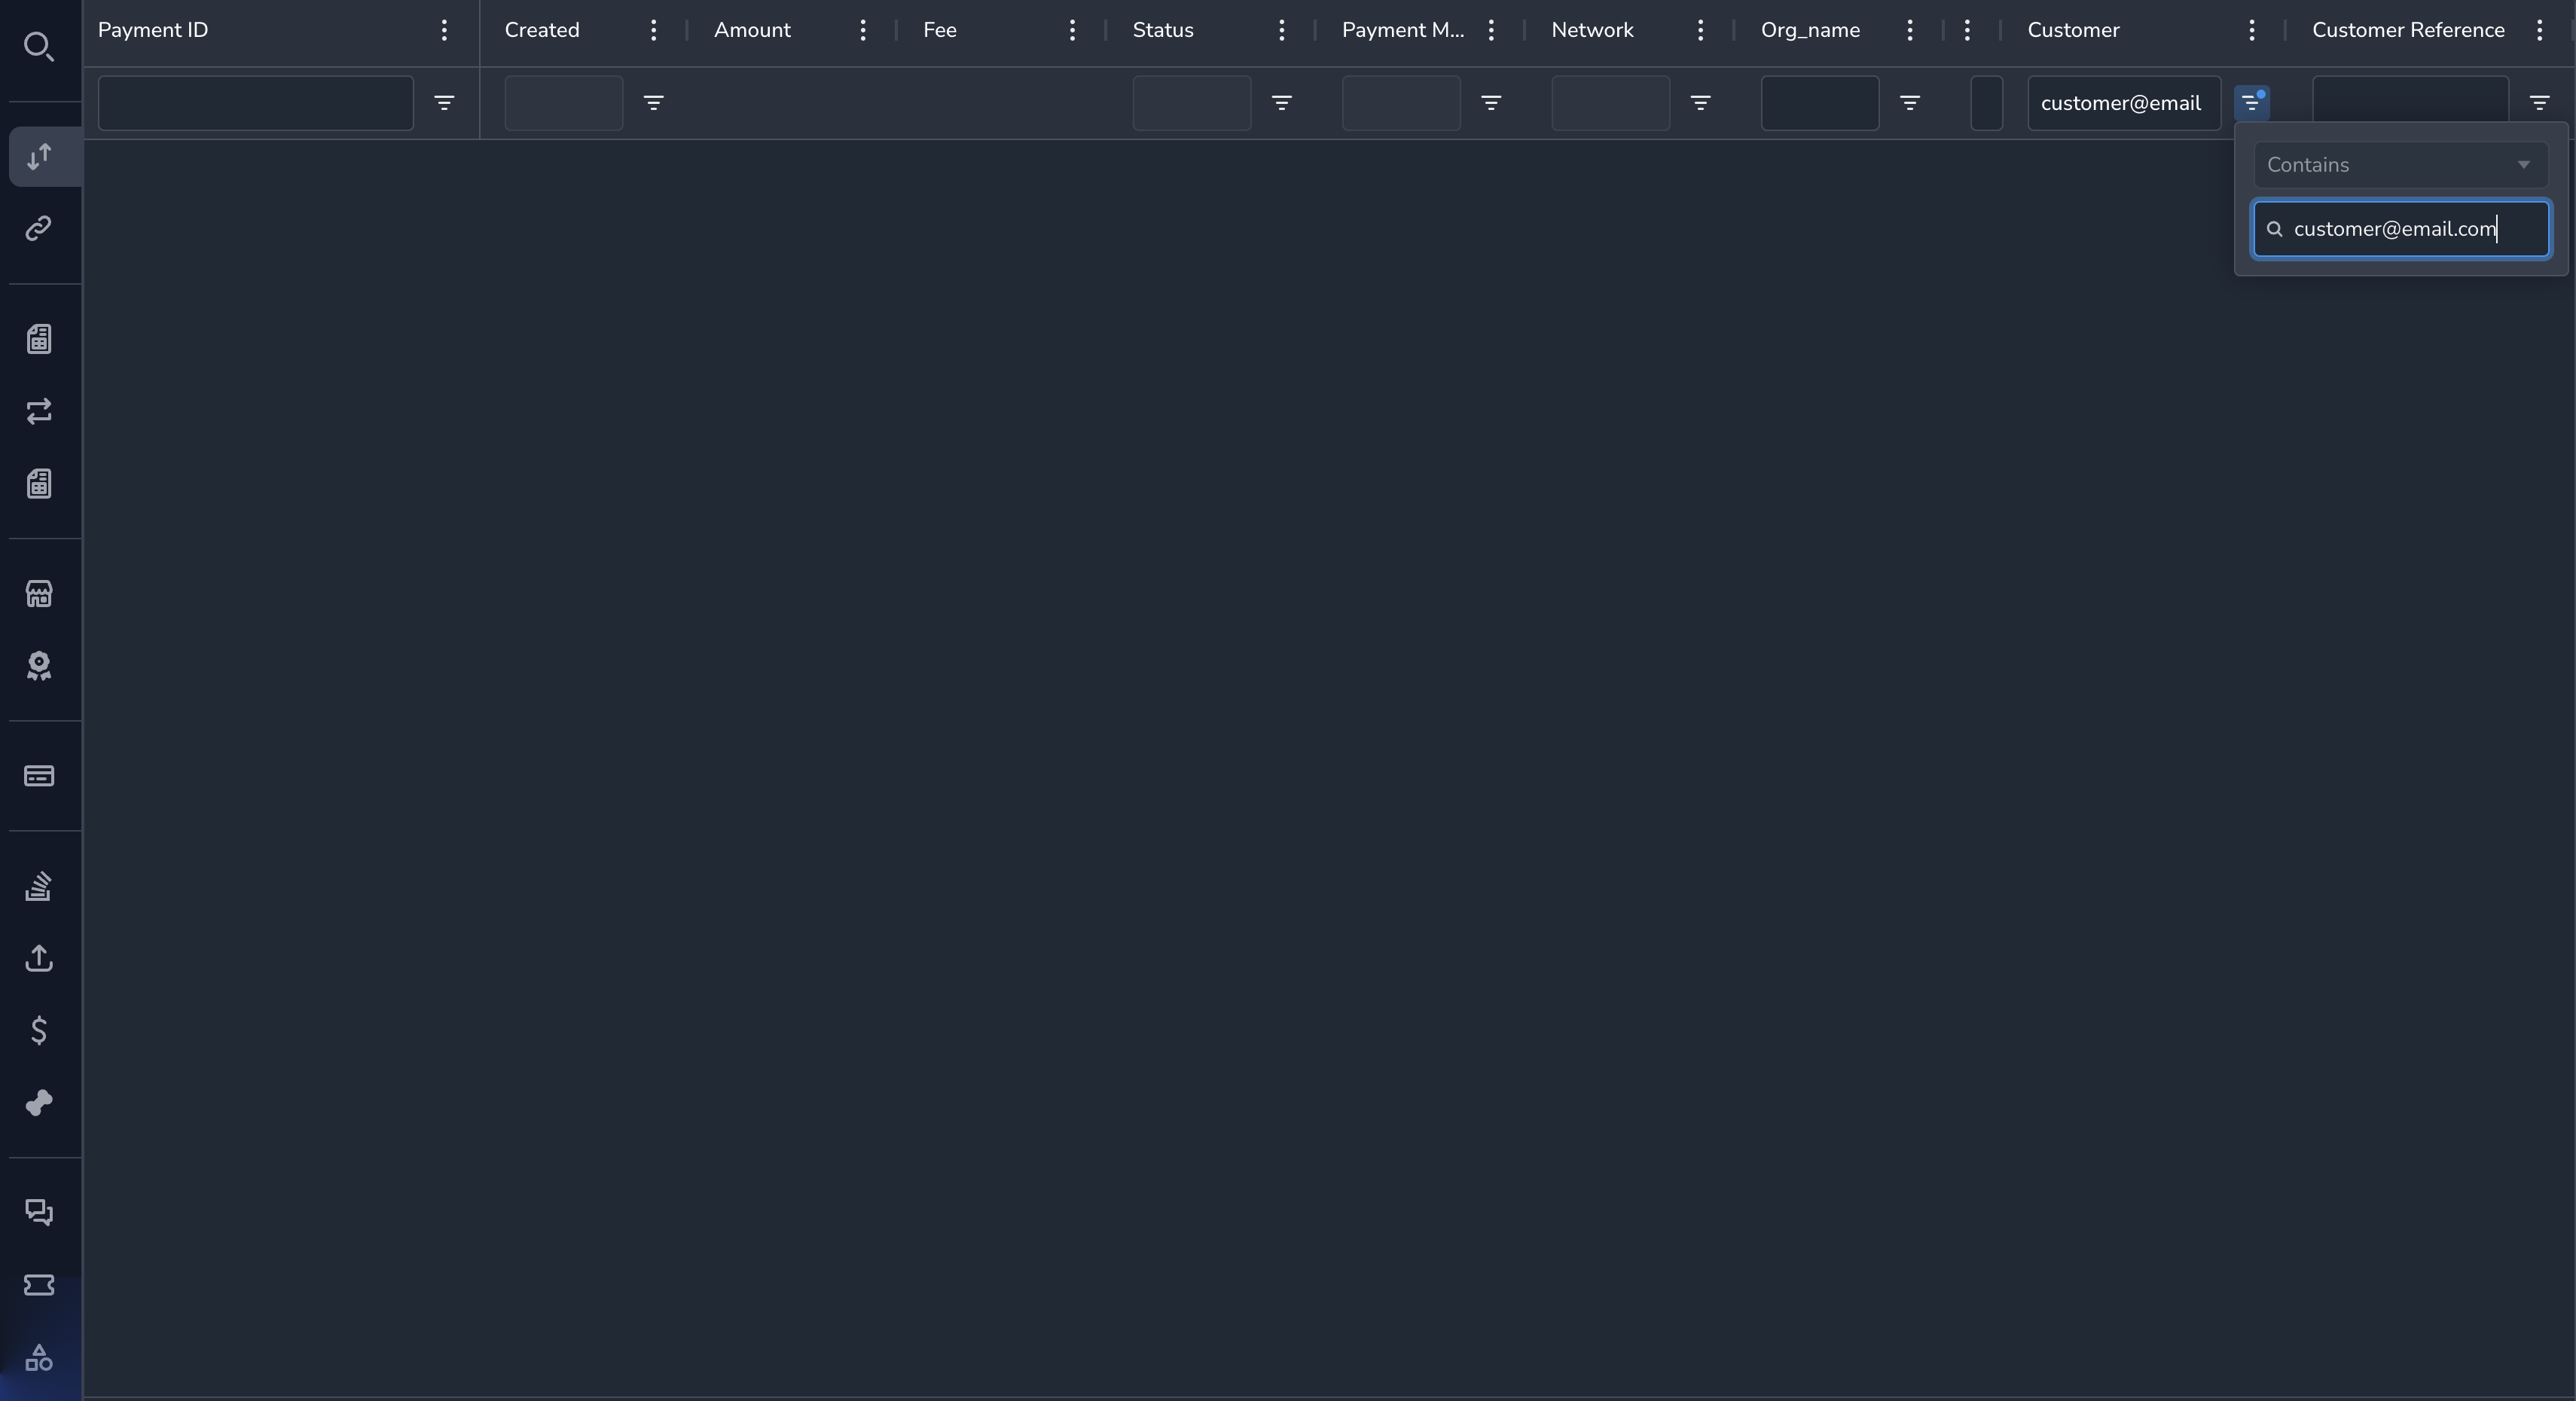Focus narrow unnamed column filter box

(1987, 103)
